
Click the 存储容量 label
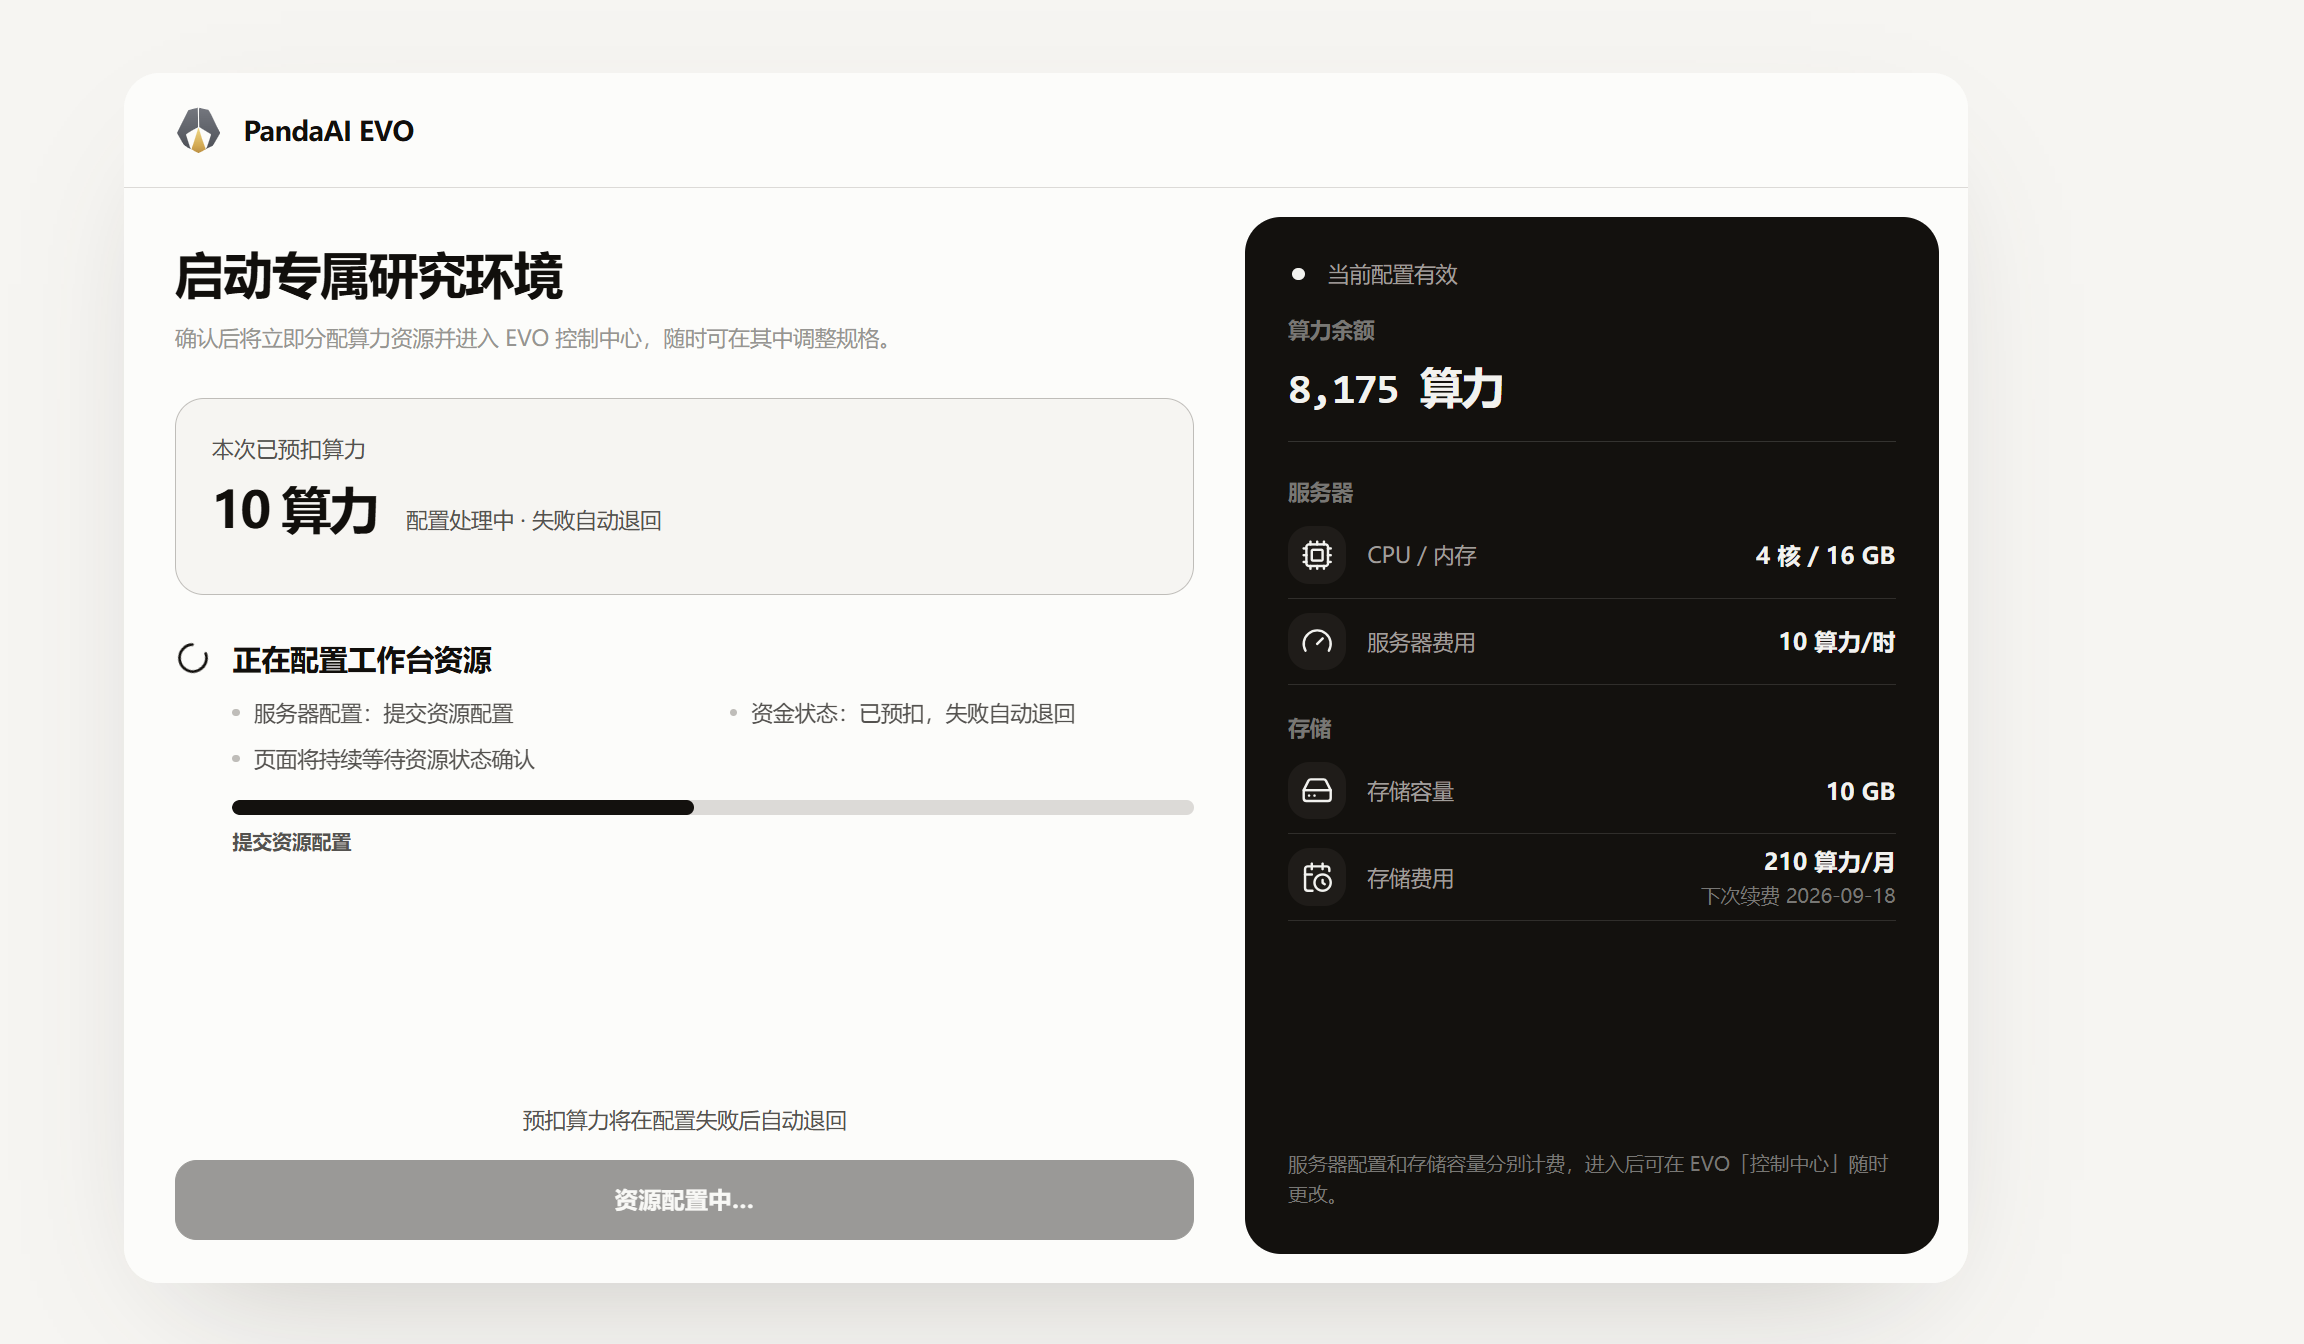coord(1410,792)
